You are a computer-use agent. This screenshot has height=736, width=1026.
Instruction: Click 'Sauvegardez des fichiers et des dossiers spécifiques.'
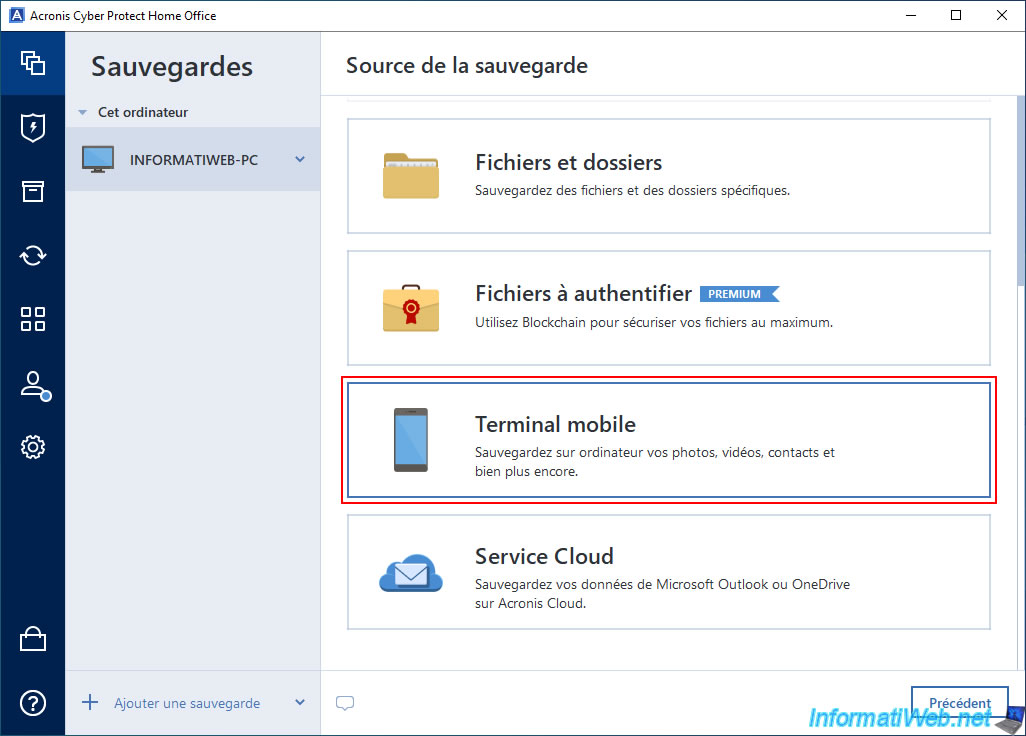click(632, 190)
